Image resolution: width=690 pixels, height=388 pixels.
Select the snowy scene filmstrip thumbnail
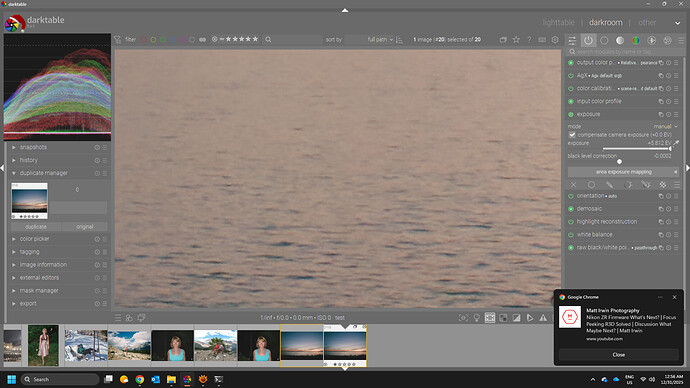point(86,346)
